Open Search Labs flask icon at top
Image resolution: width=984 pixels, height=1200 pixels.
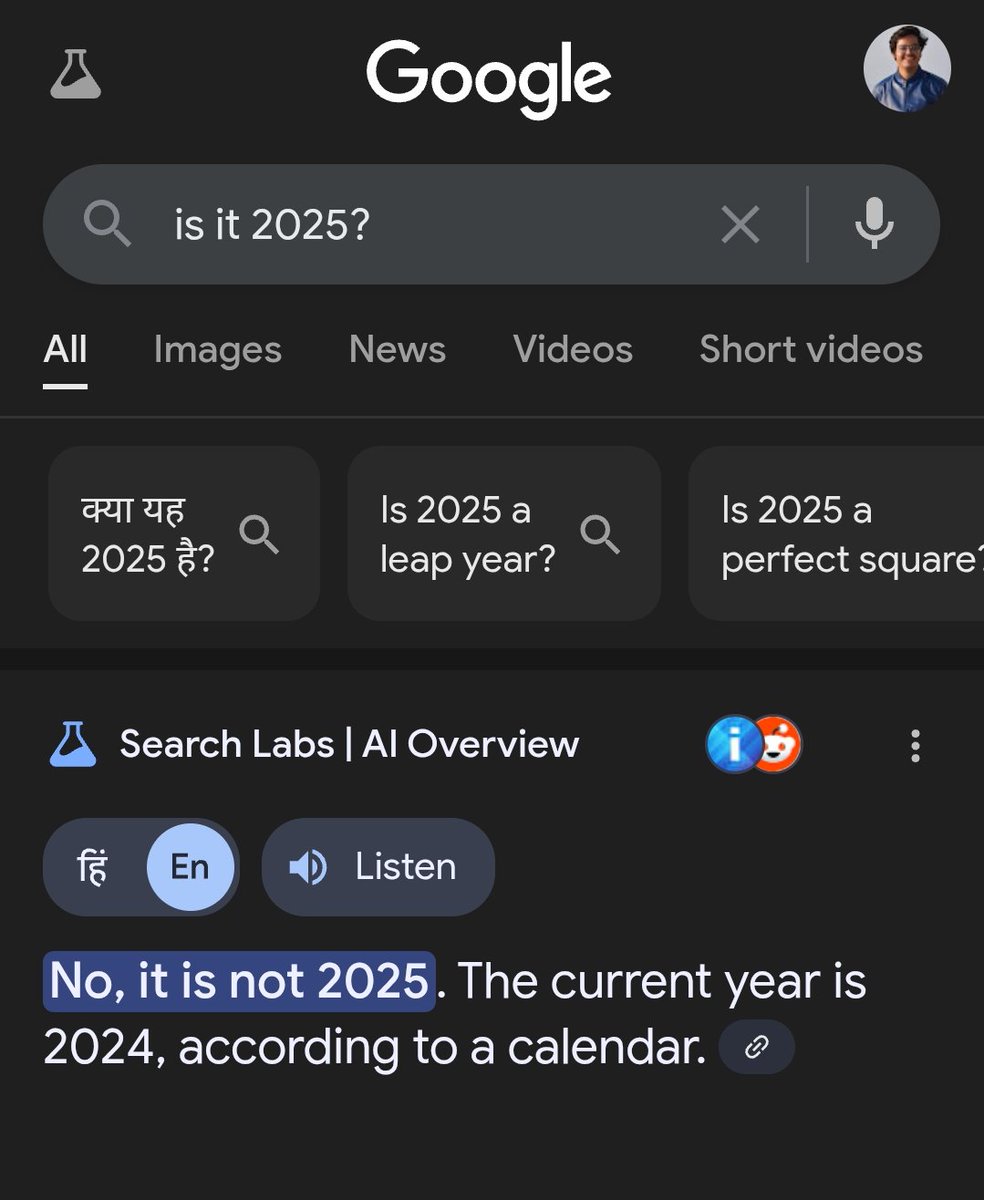76,73
